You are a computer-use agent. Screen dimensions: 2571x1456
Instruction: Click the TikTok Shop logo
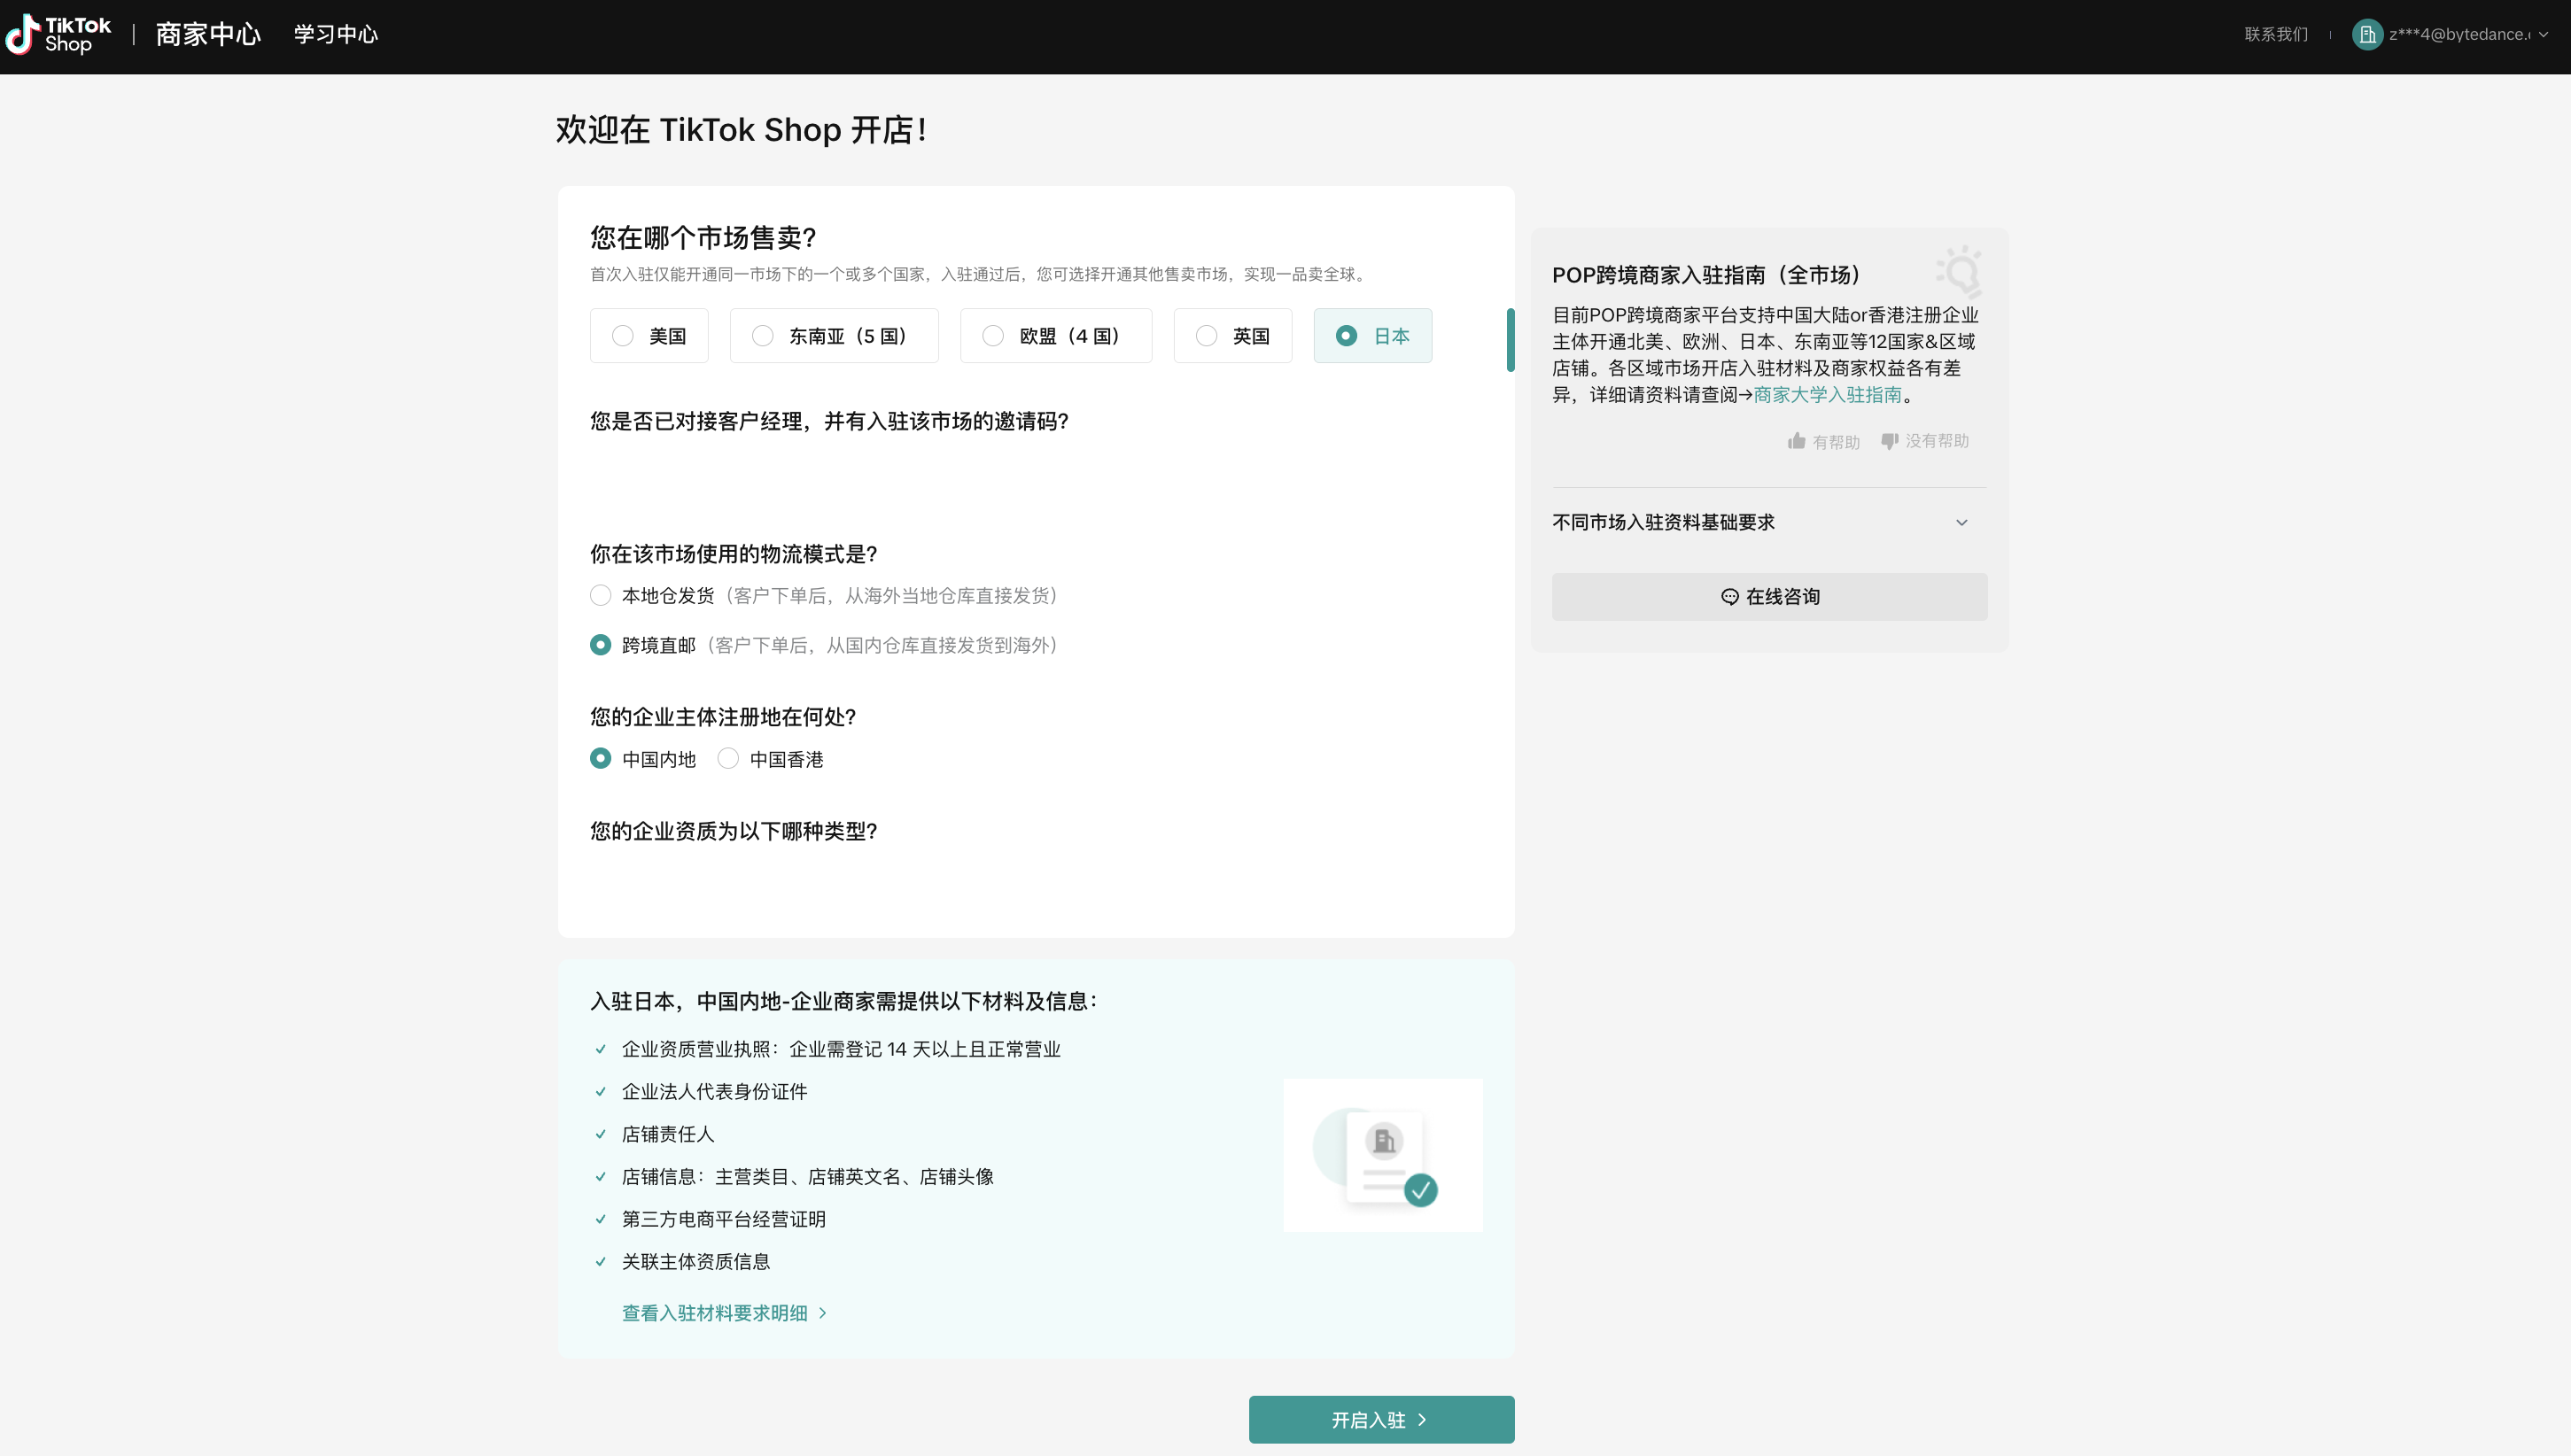58,34
